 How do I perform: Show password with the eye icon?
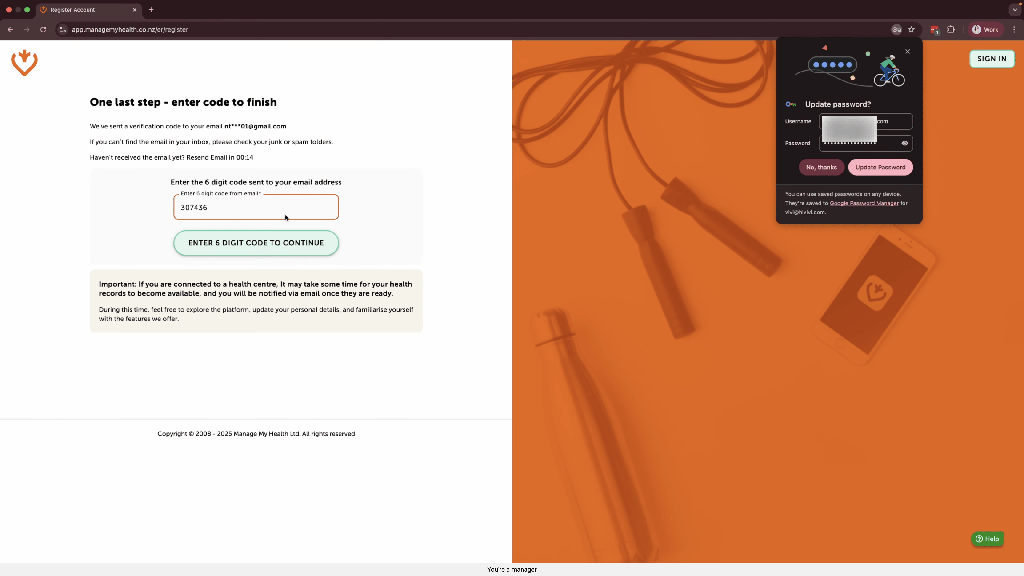(x=904, y=143)
